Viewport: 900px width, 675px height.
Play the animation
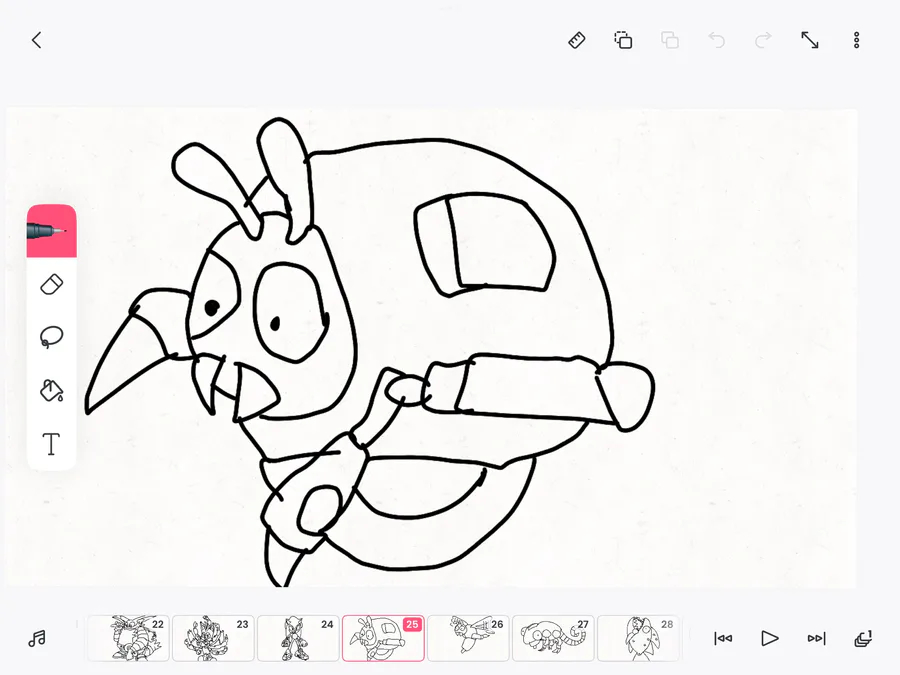[x=770, y=638]
